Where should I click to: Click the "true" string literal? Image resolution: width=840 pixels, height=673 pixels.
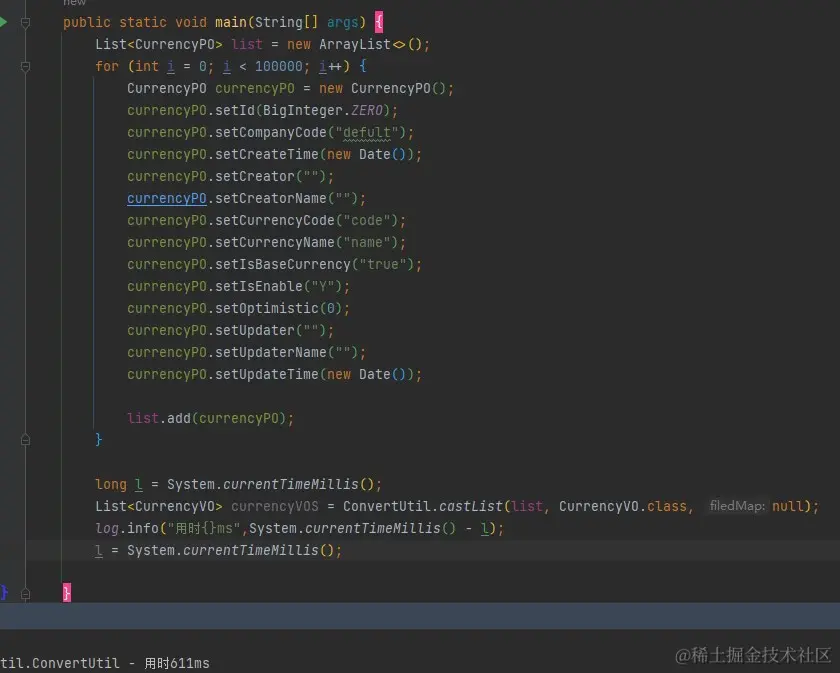(383, 264)
